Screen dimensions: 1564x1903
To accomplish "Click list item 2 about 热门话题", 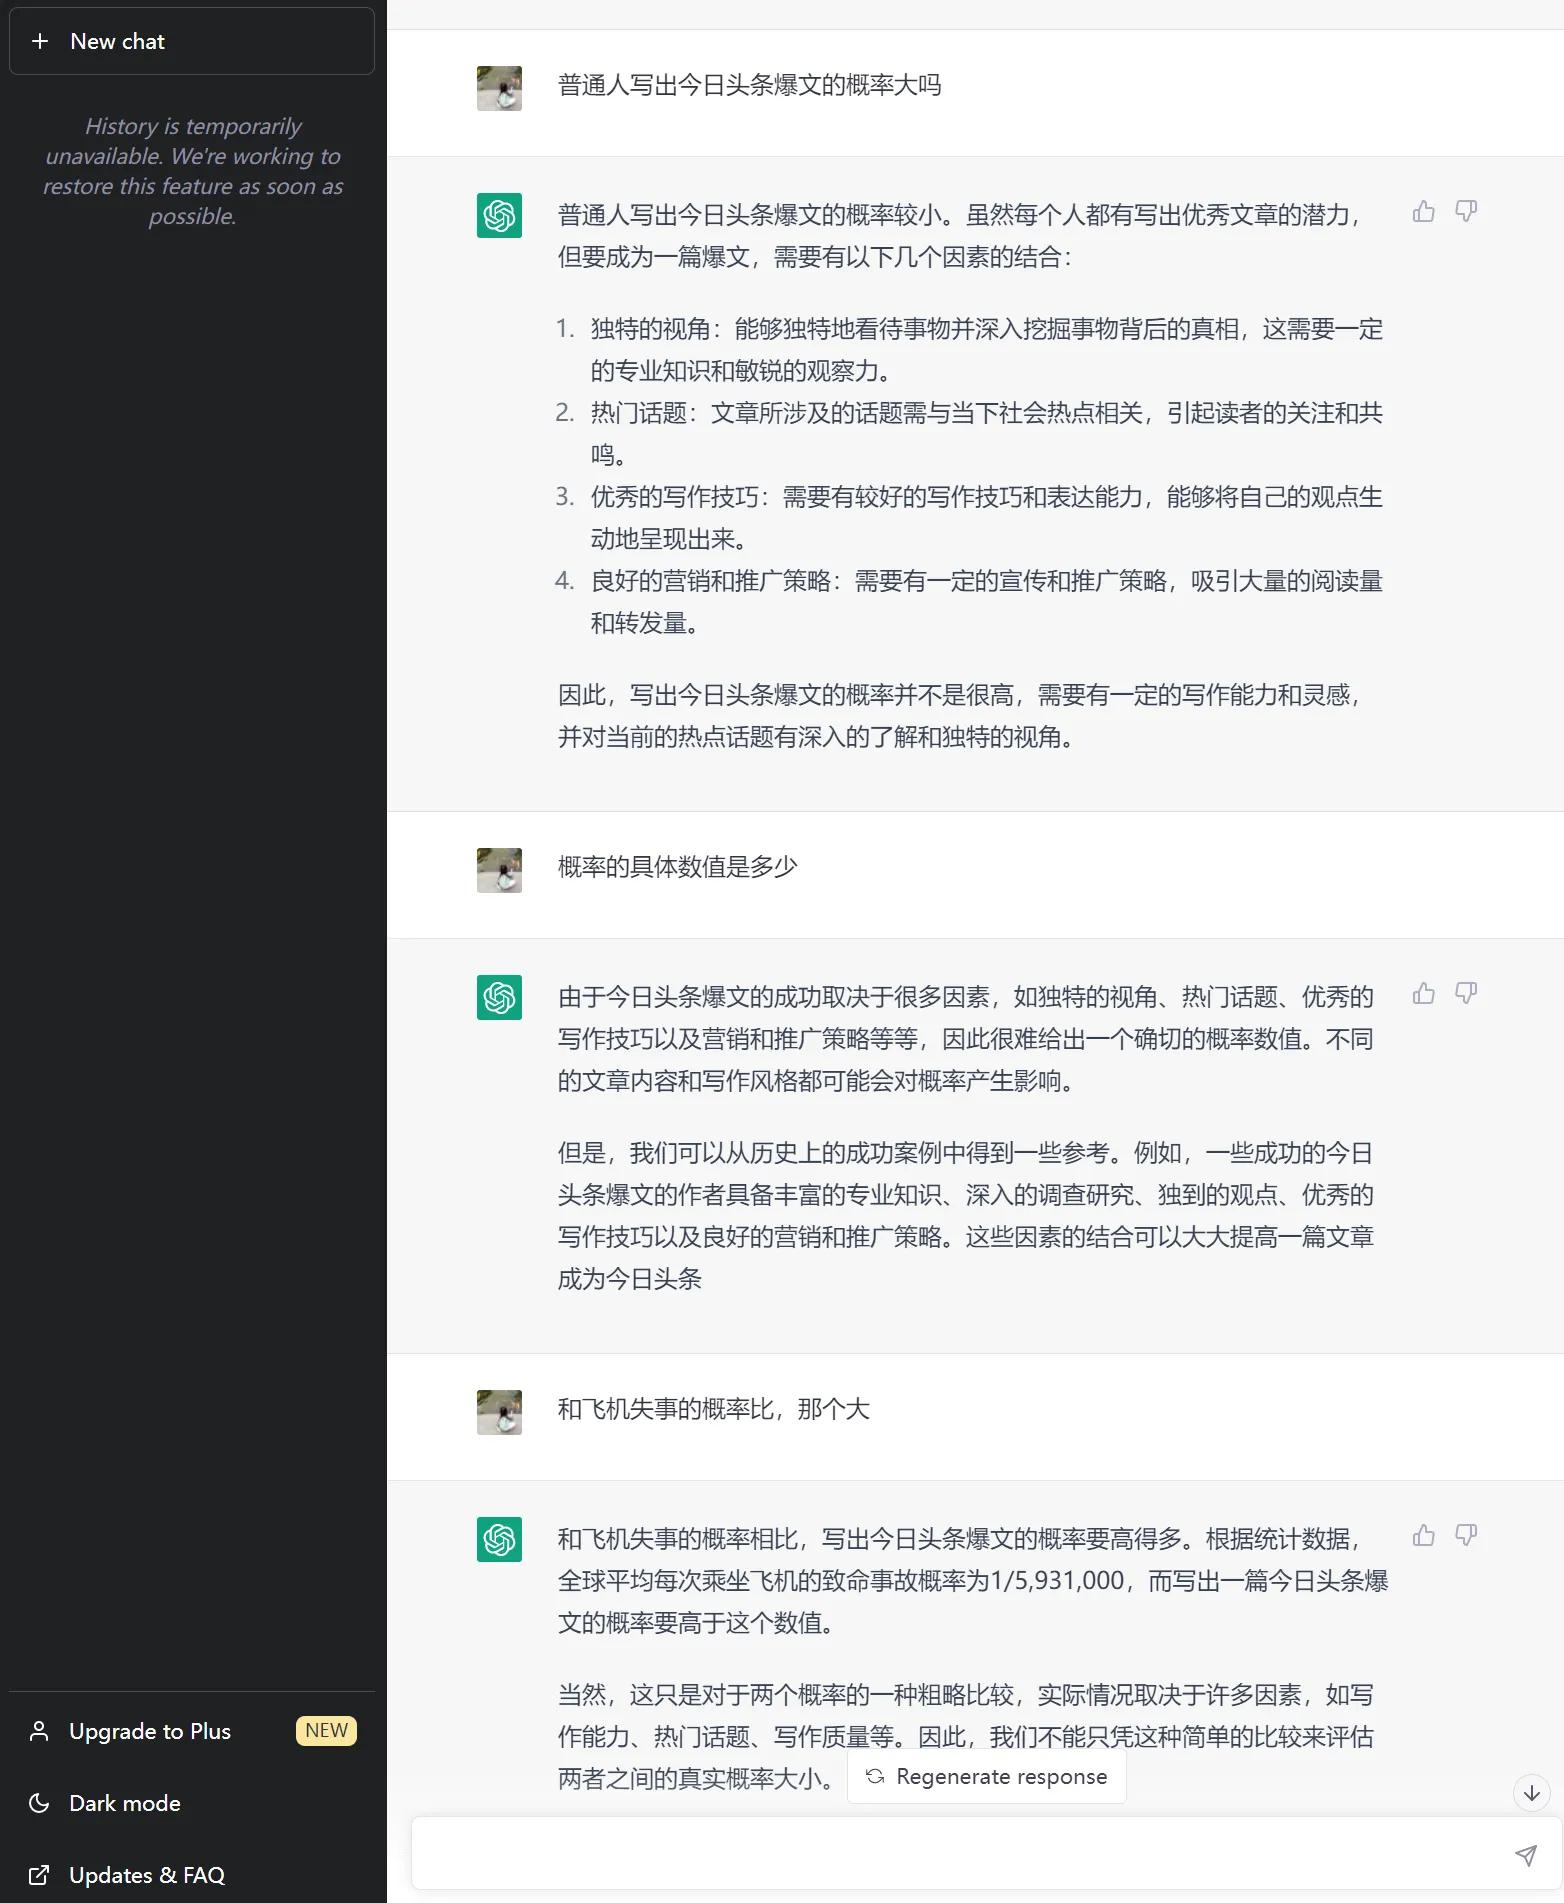I will pyautogui.click(x=986, y=434).
